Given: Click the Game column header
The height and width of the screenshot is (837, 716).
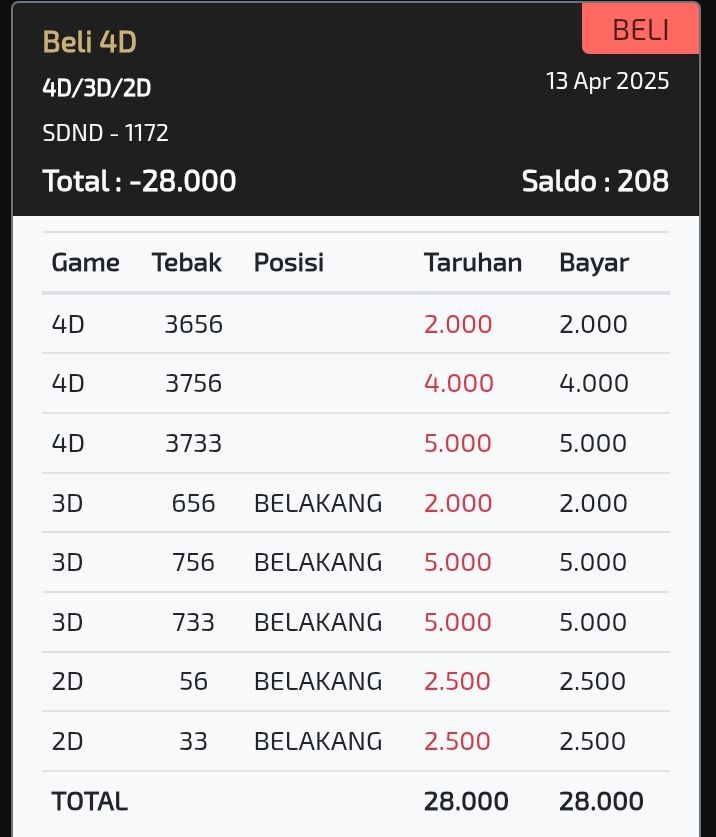Looking at the screenshot, I should [x=85, y=263].
